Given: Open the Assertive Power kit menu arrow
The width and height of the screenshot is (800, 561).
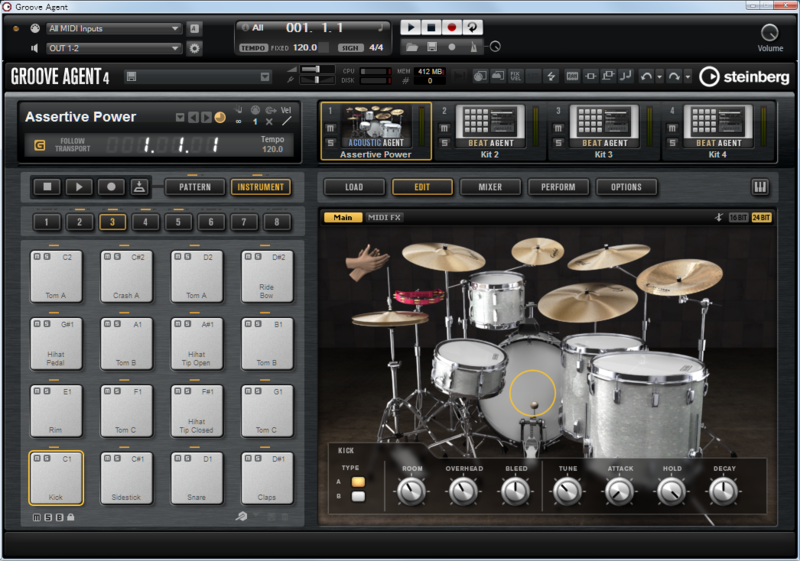Looking at the screenshot, I should (180, 118).
